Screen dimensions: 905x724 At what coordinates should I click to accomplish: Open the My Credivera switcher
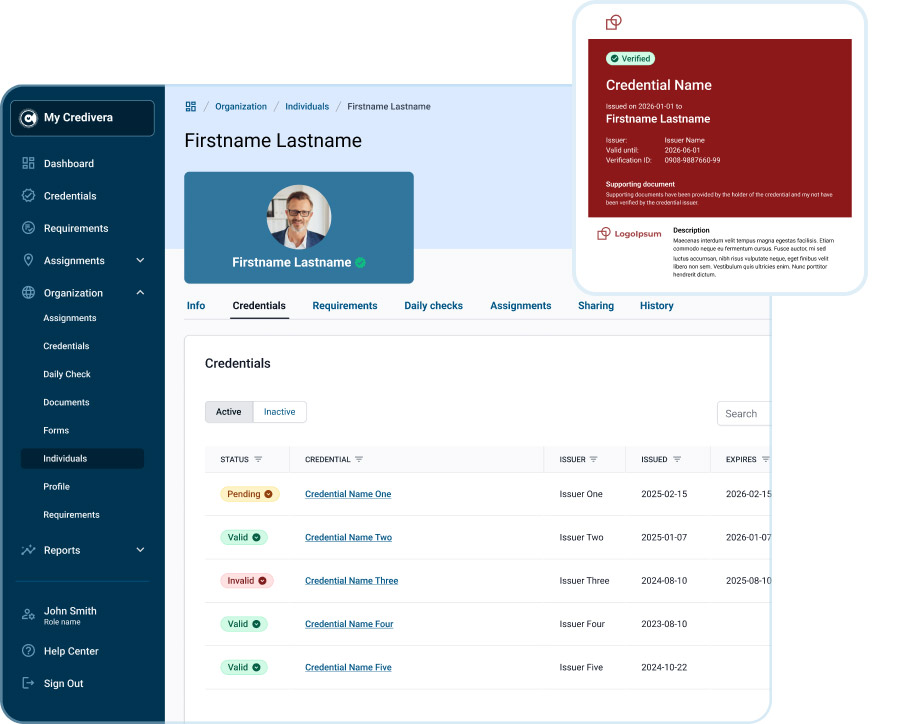point(83,118)
